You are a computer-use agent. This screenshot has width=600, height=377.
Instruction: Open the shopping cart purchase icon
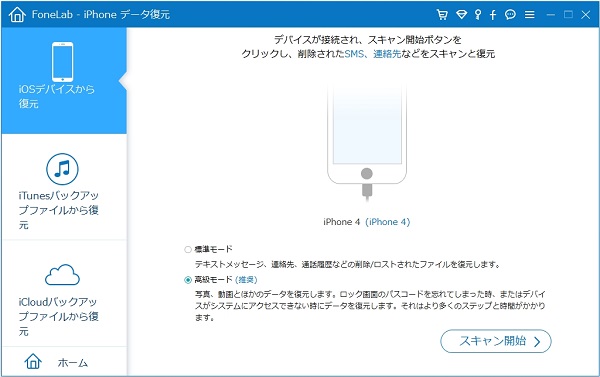point(442,15)
